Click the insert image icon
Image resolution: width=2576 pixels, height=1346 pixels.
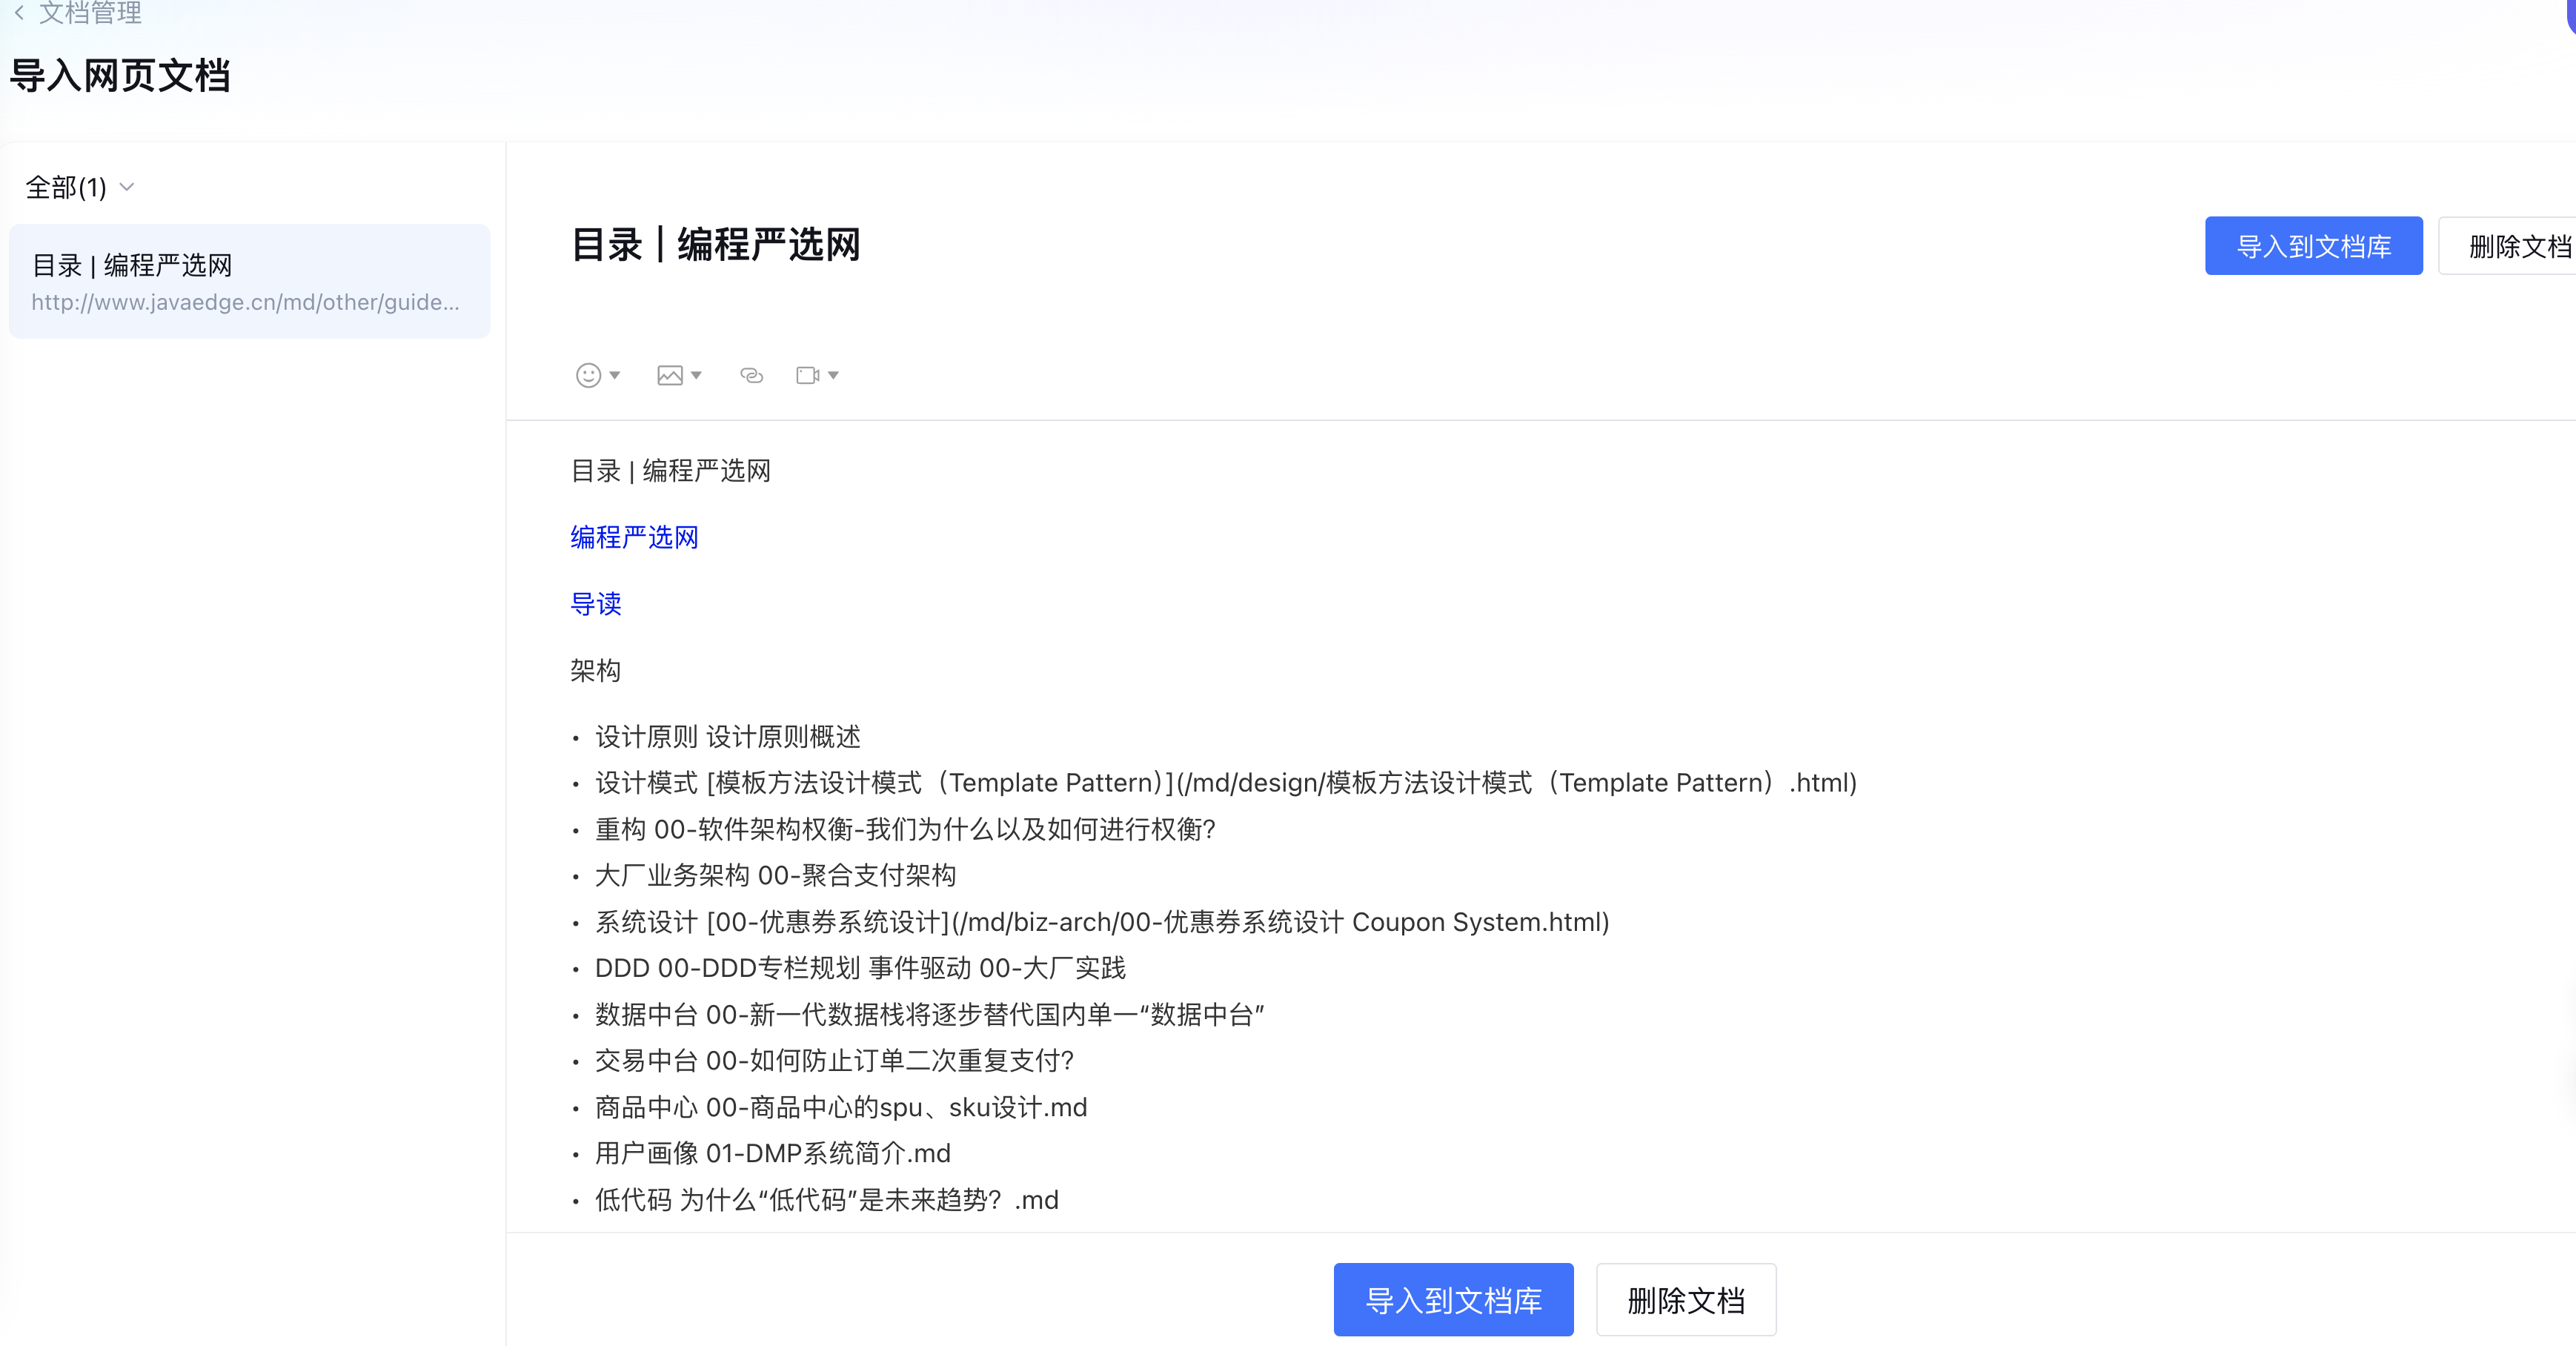click(x=669, y=375)
